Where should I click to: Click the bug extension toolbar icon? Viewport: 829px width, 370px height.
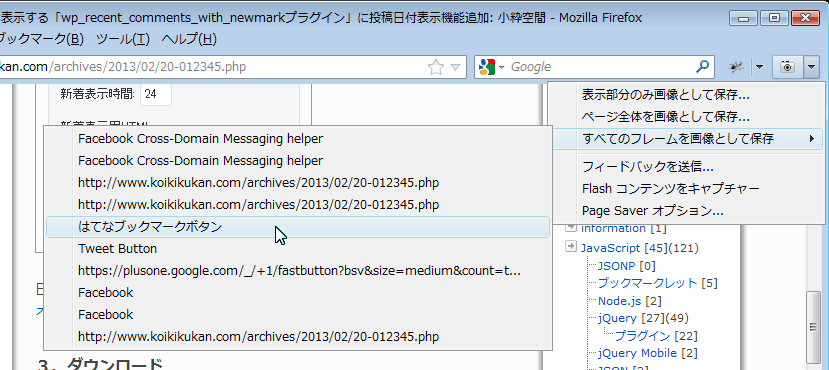coord(736,67)
